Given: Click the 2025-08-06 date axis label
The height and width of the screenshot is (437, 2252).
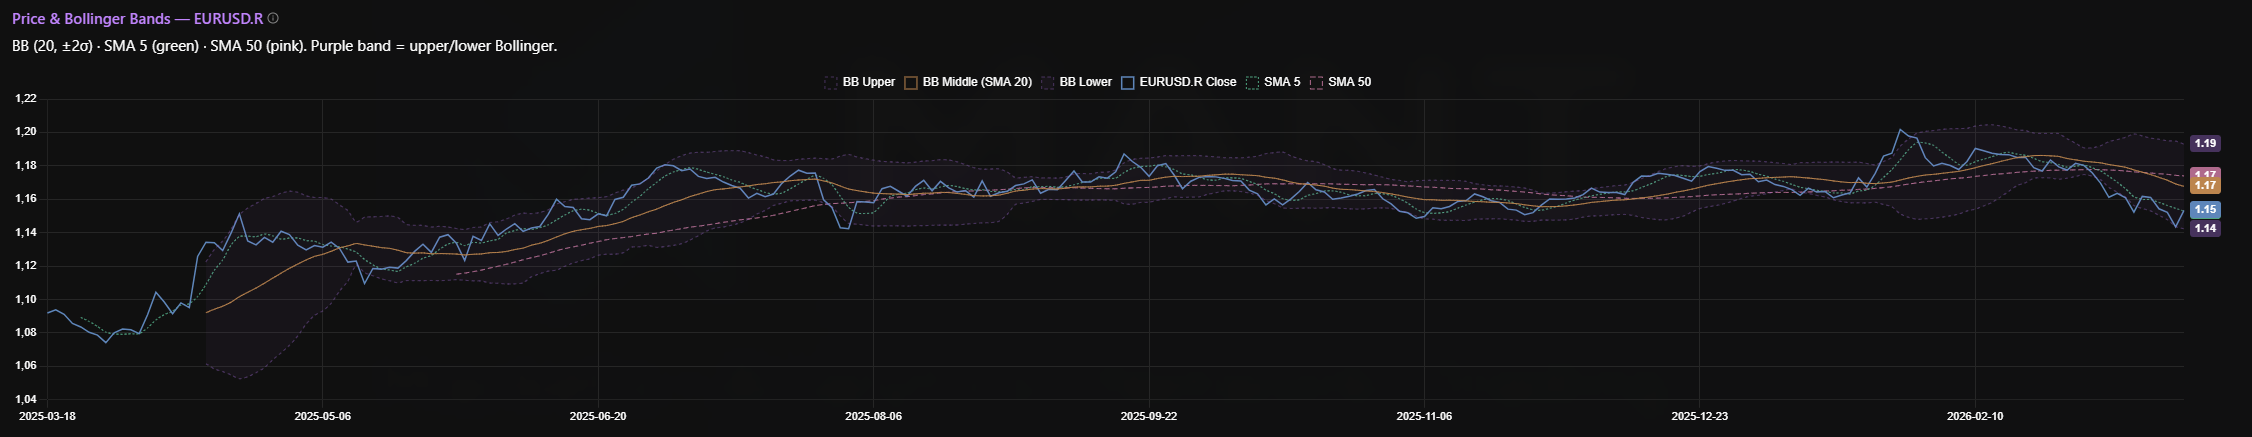Looking at the screenshot, I should coord(873,416).
